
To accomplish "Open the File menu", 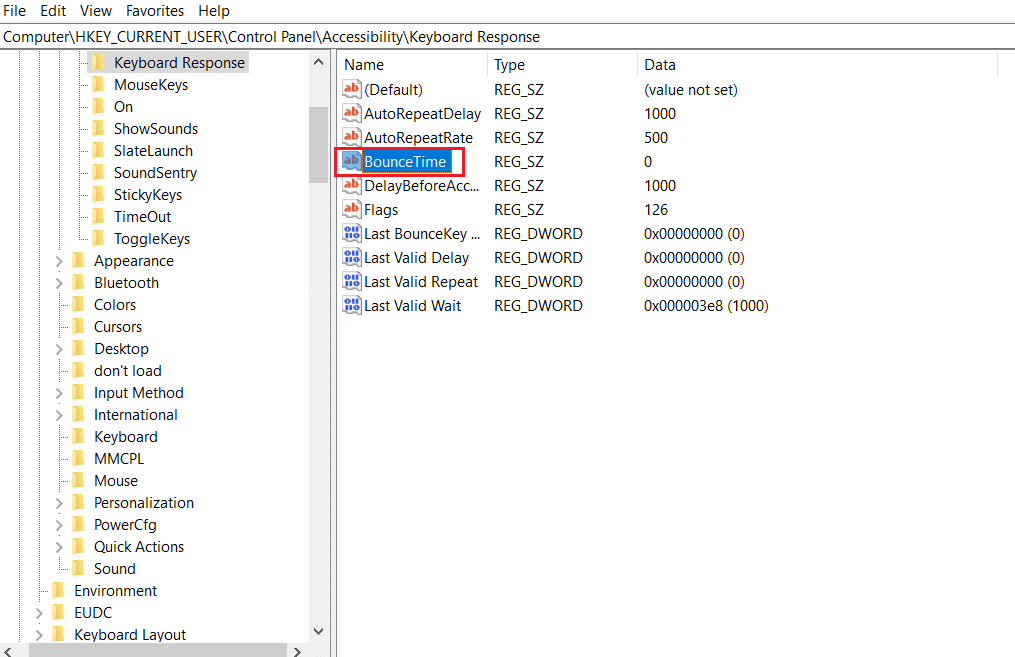I will (x=14, y=11).
